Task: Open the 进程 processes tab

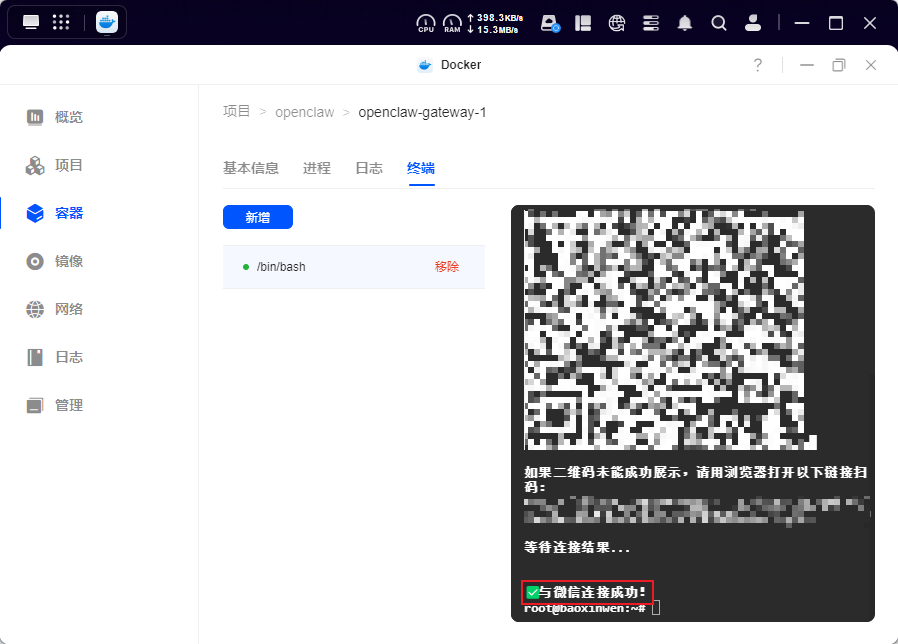Action: (316, 168)
